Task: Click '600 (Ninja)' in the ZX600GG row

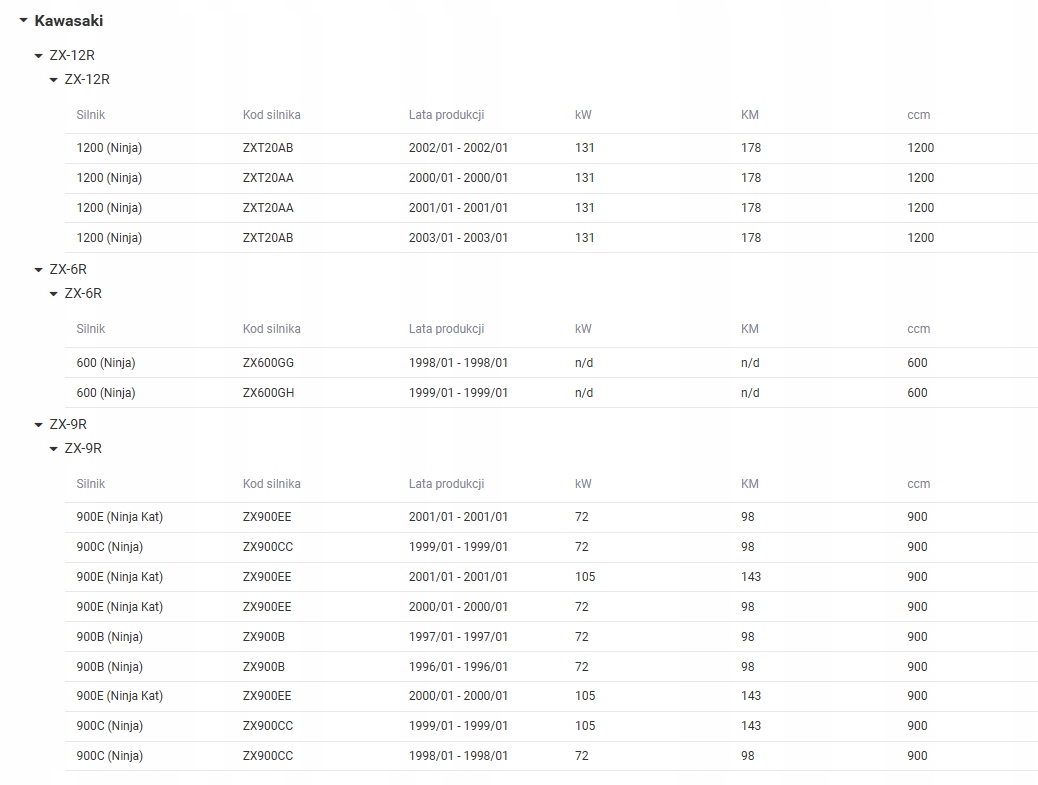Action: pos(106,363)
